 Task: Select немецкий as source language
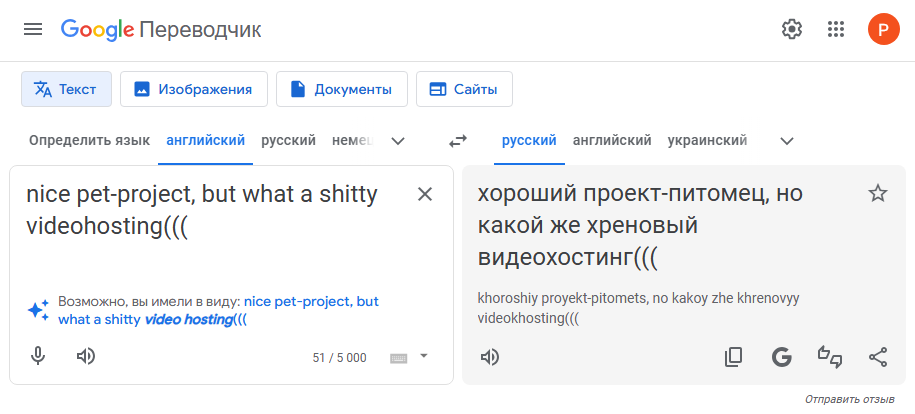click(352, 141)
